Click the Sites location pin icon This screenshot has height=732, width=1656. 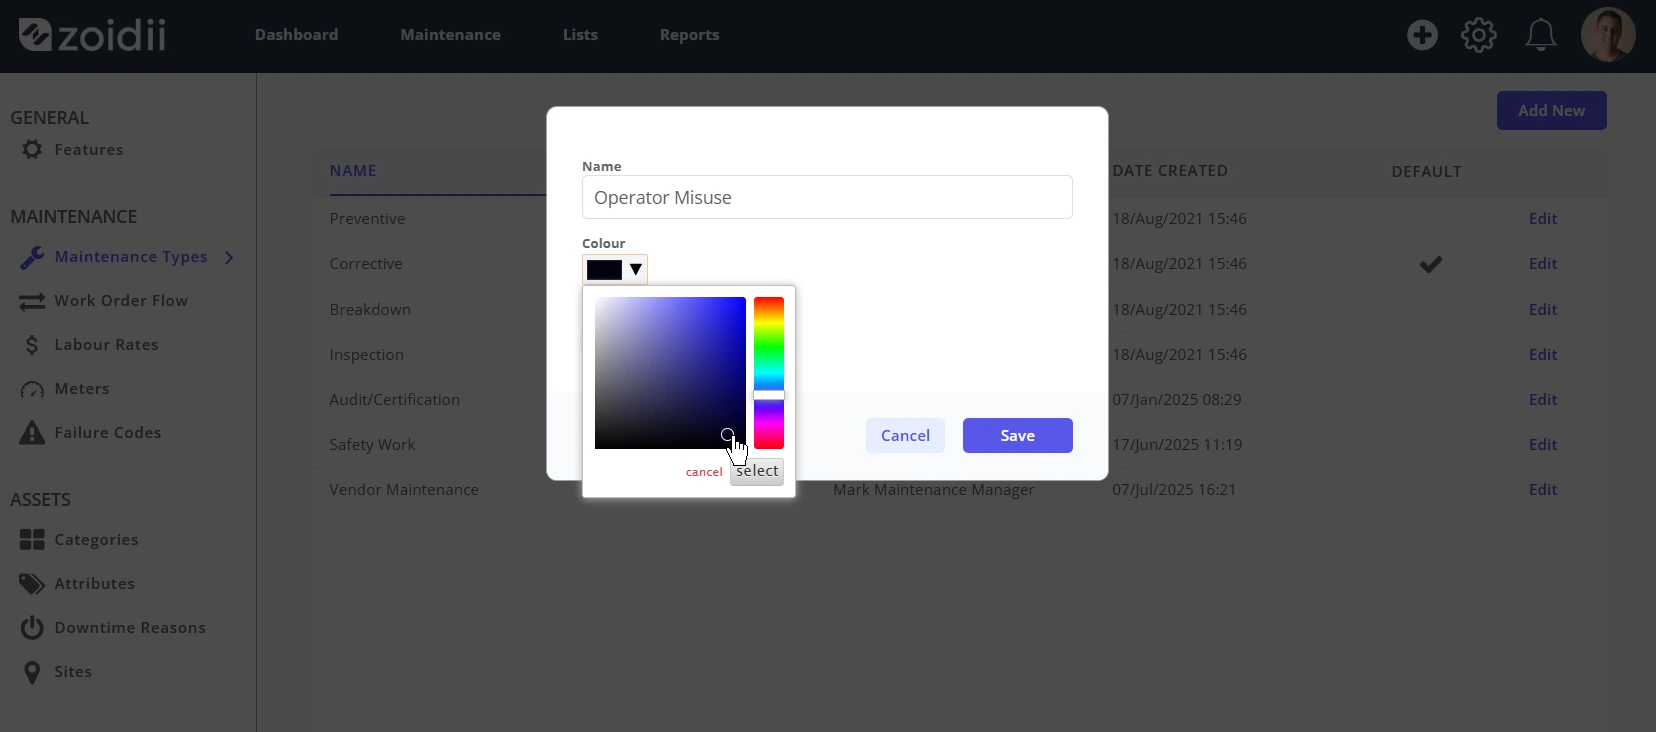pos(32,671)
